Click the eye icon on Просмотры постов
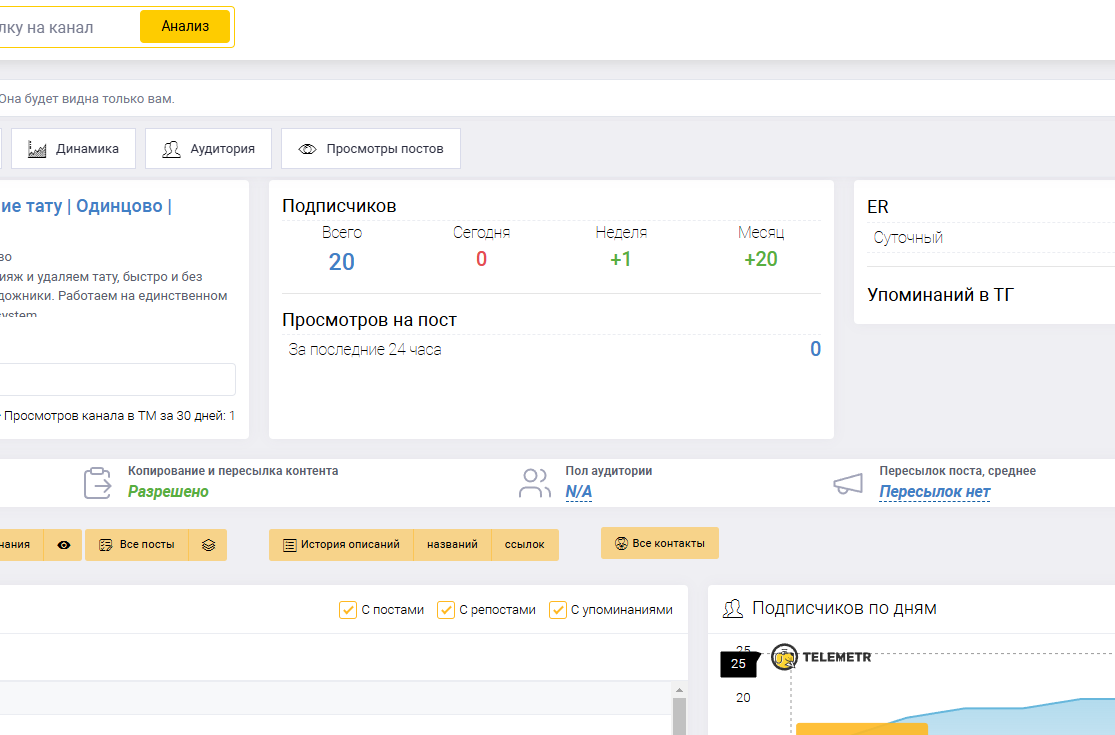Viewport: 1115px width, 735px height. pos(307,149)
